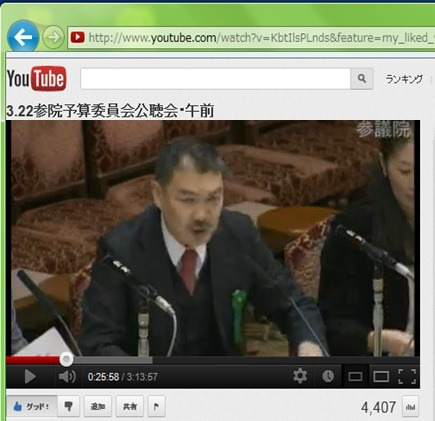
Task: Show video statistics chart icon
Action: coord(410,407)
